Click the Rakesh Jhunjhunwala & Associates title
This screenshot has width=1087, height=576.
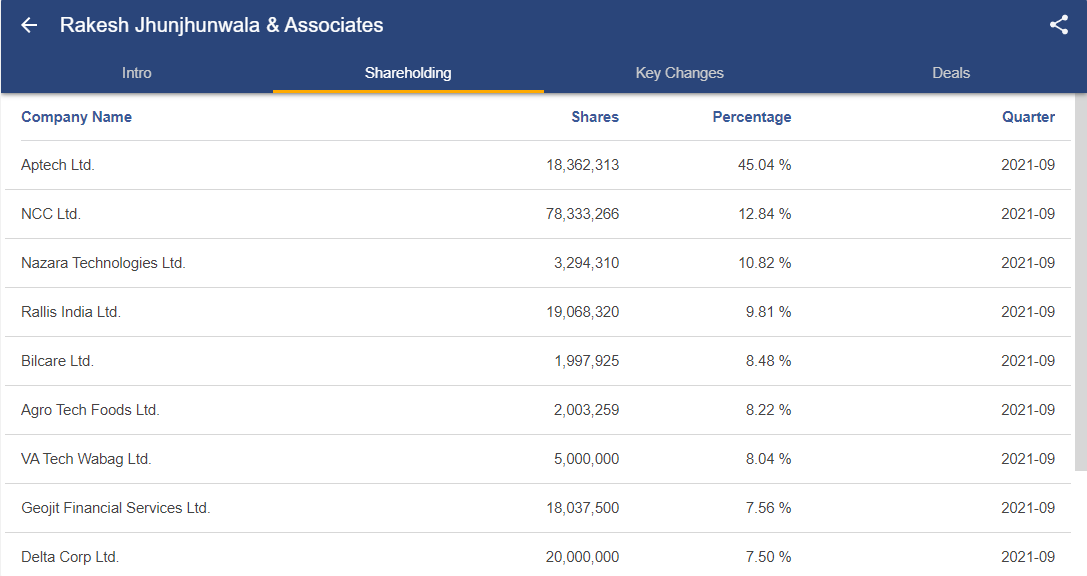point(221,25)
